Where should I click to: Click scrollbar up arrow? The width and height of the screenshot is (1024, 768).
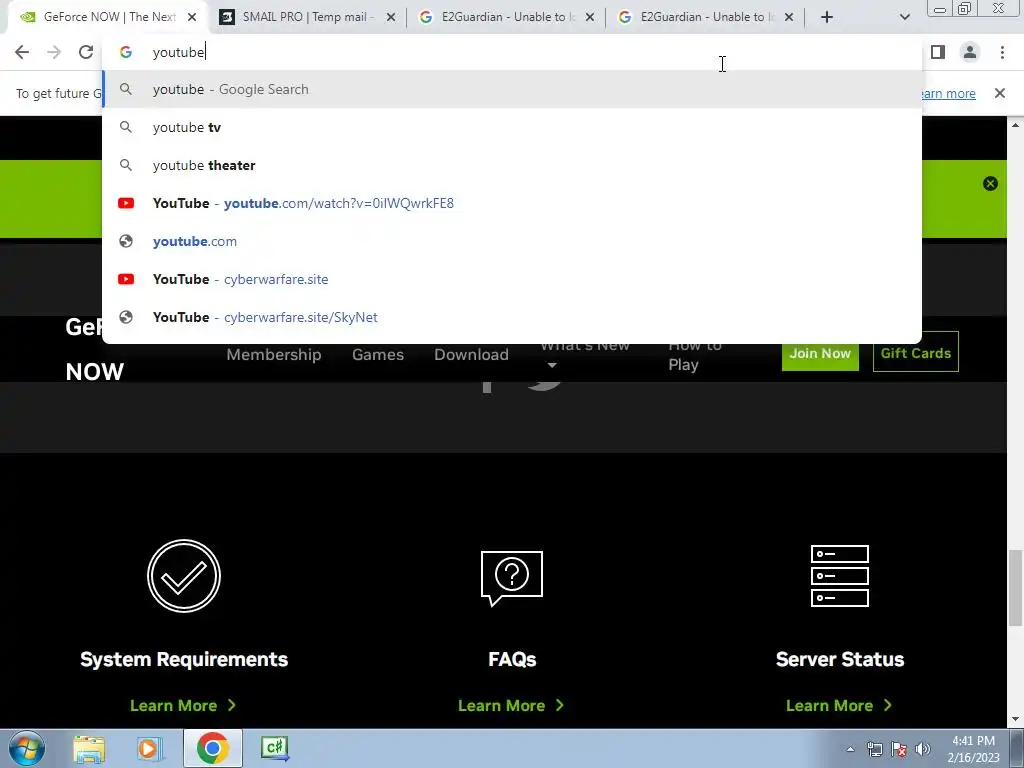click(x=1015, y=124)
